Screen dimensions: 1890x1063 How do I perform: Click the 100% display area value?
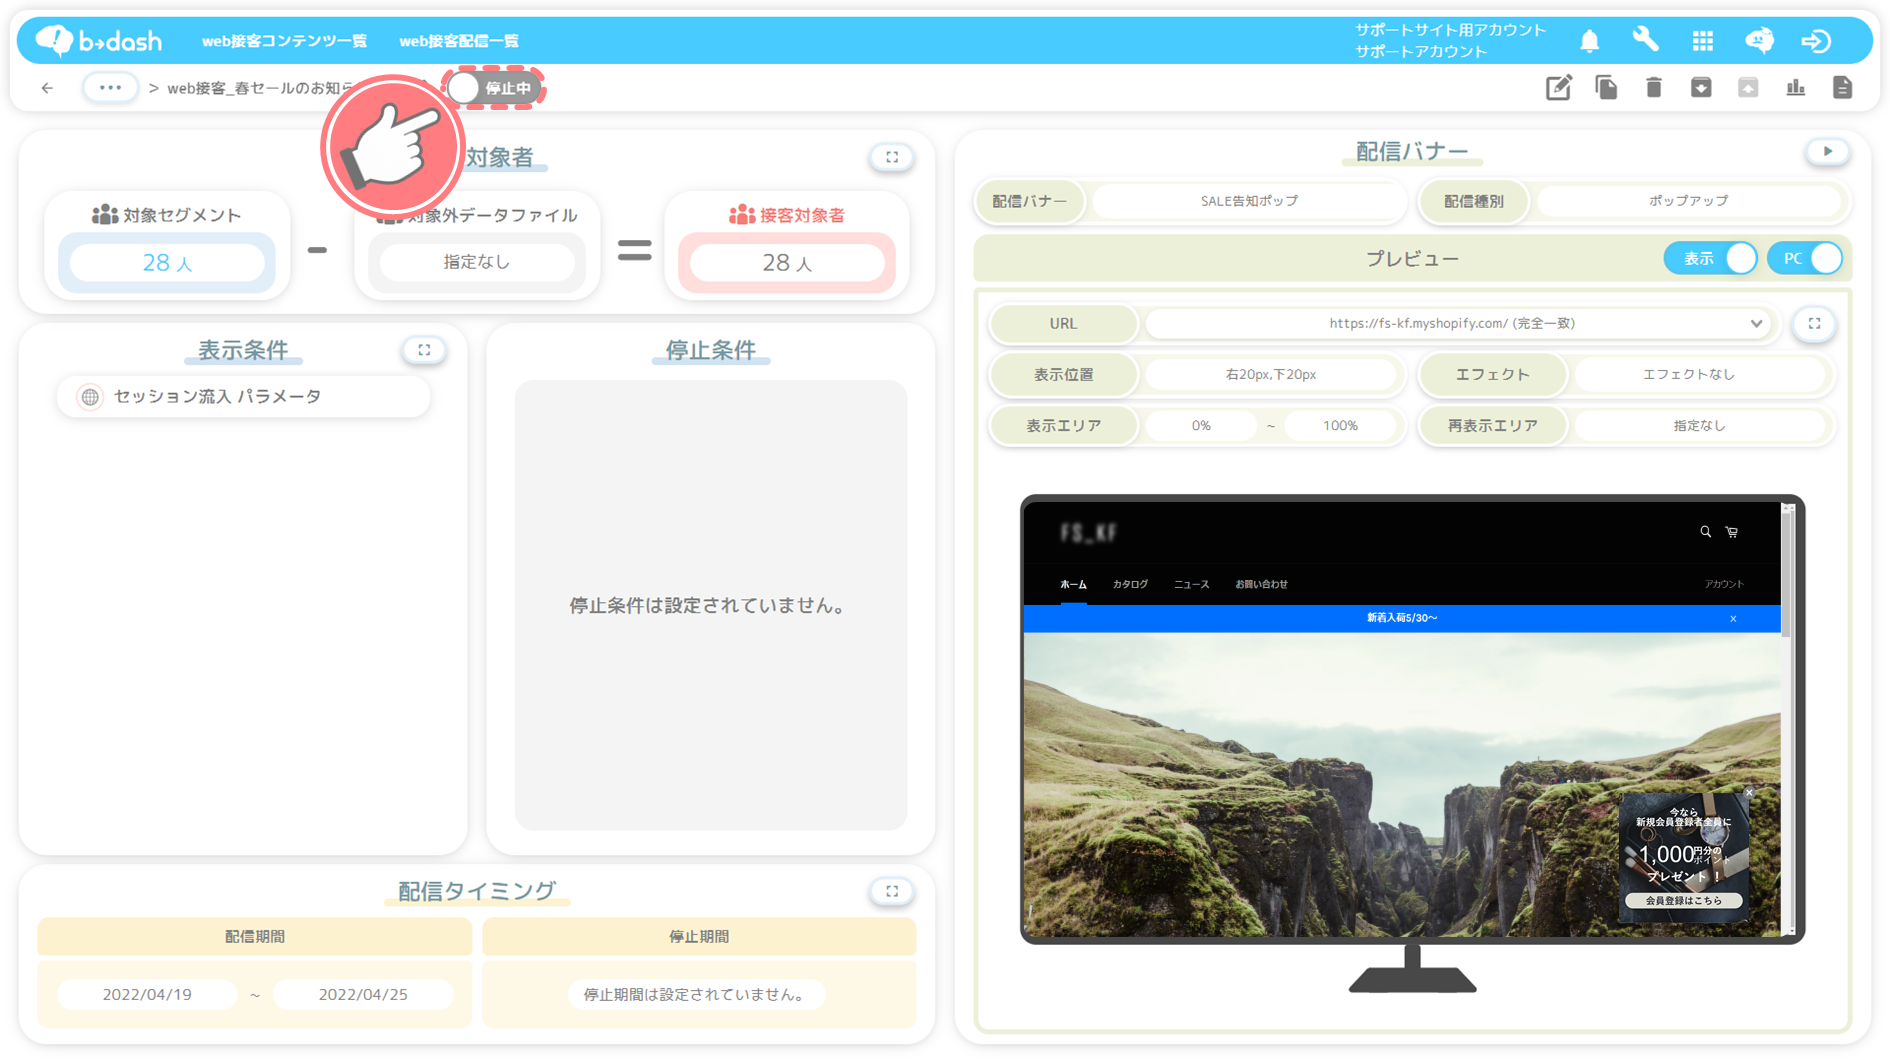1340,426
